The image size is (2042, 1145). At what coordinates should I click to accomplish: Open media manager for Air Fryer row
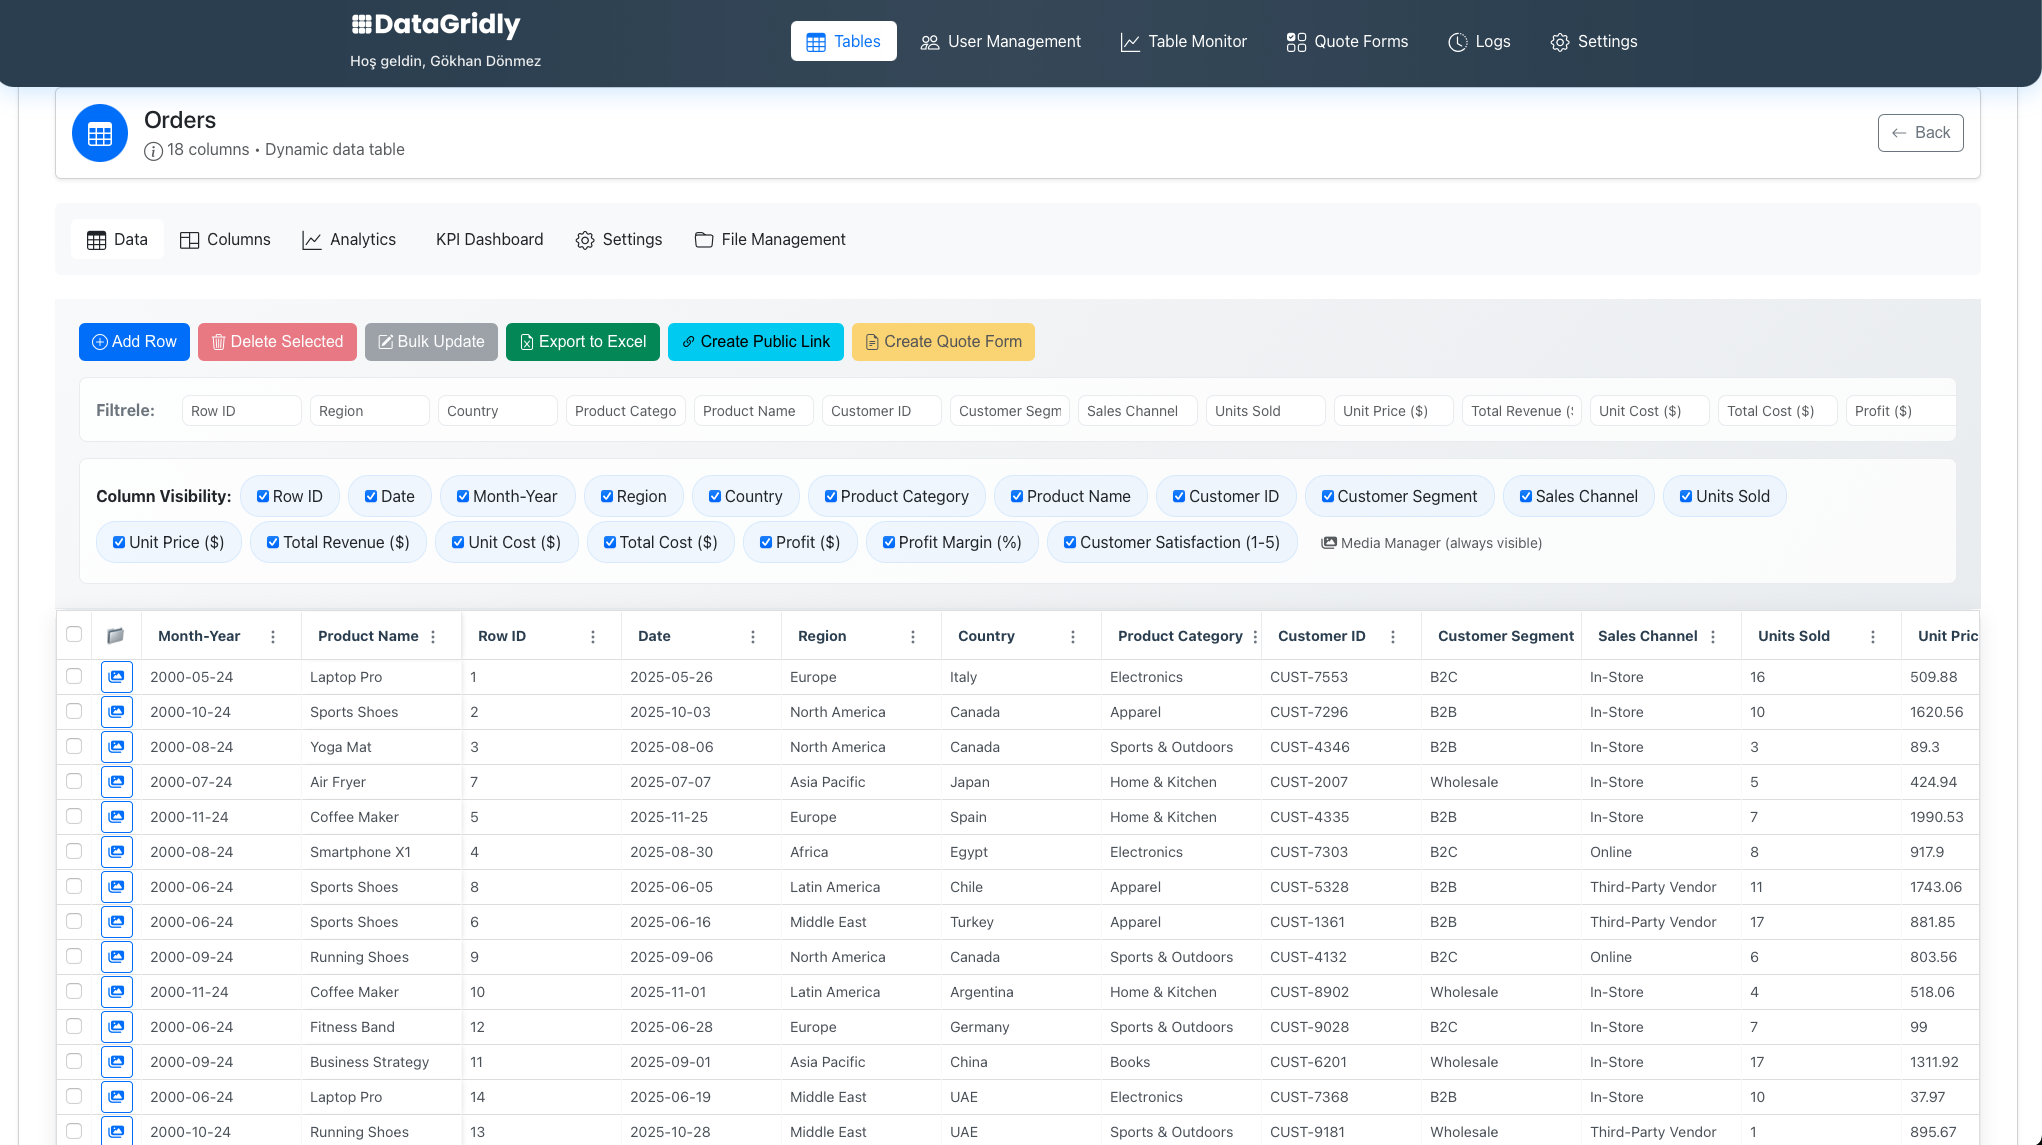(116, 782)
